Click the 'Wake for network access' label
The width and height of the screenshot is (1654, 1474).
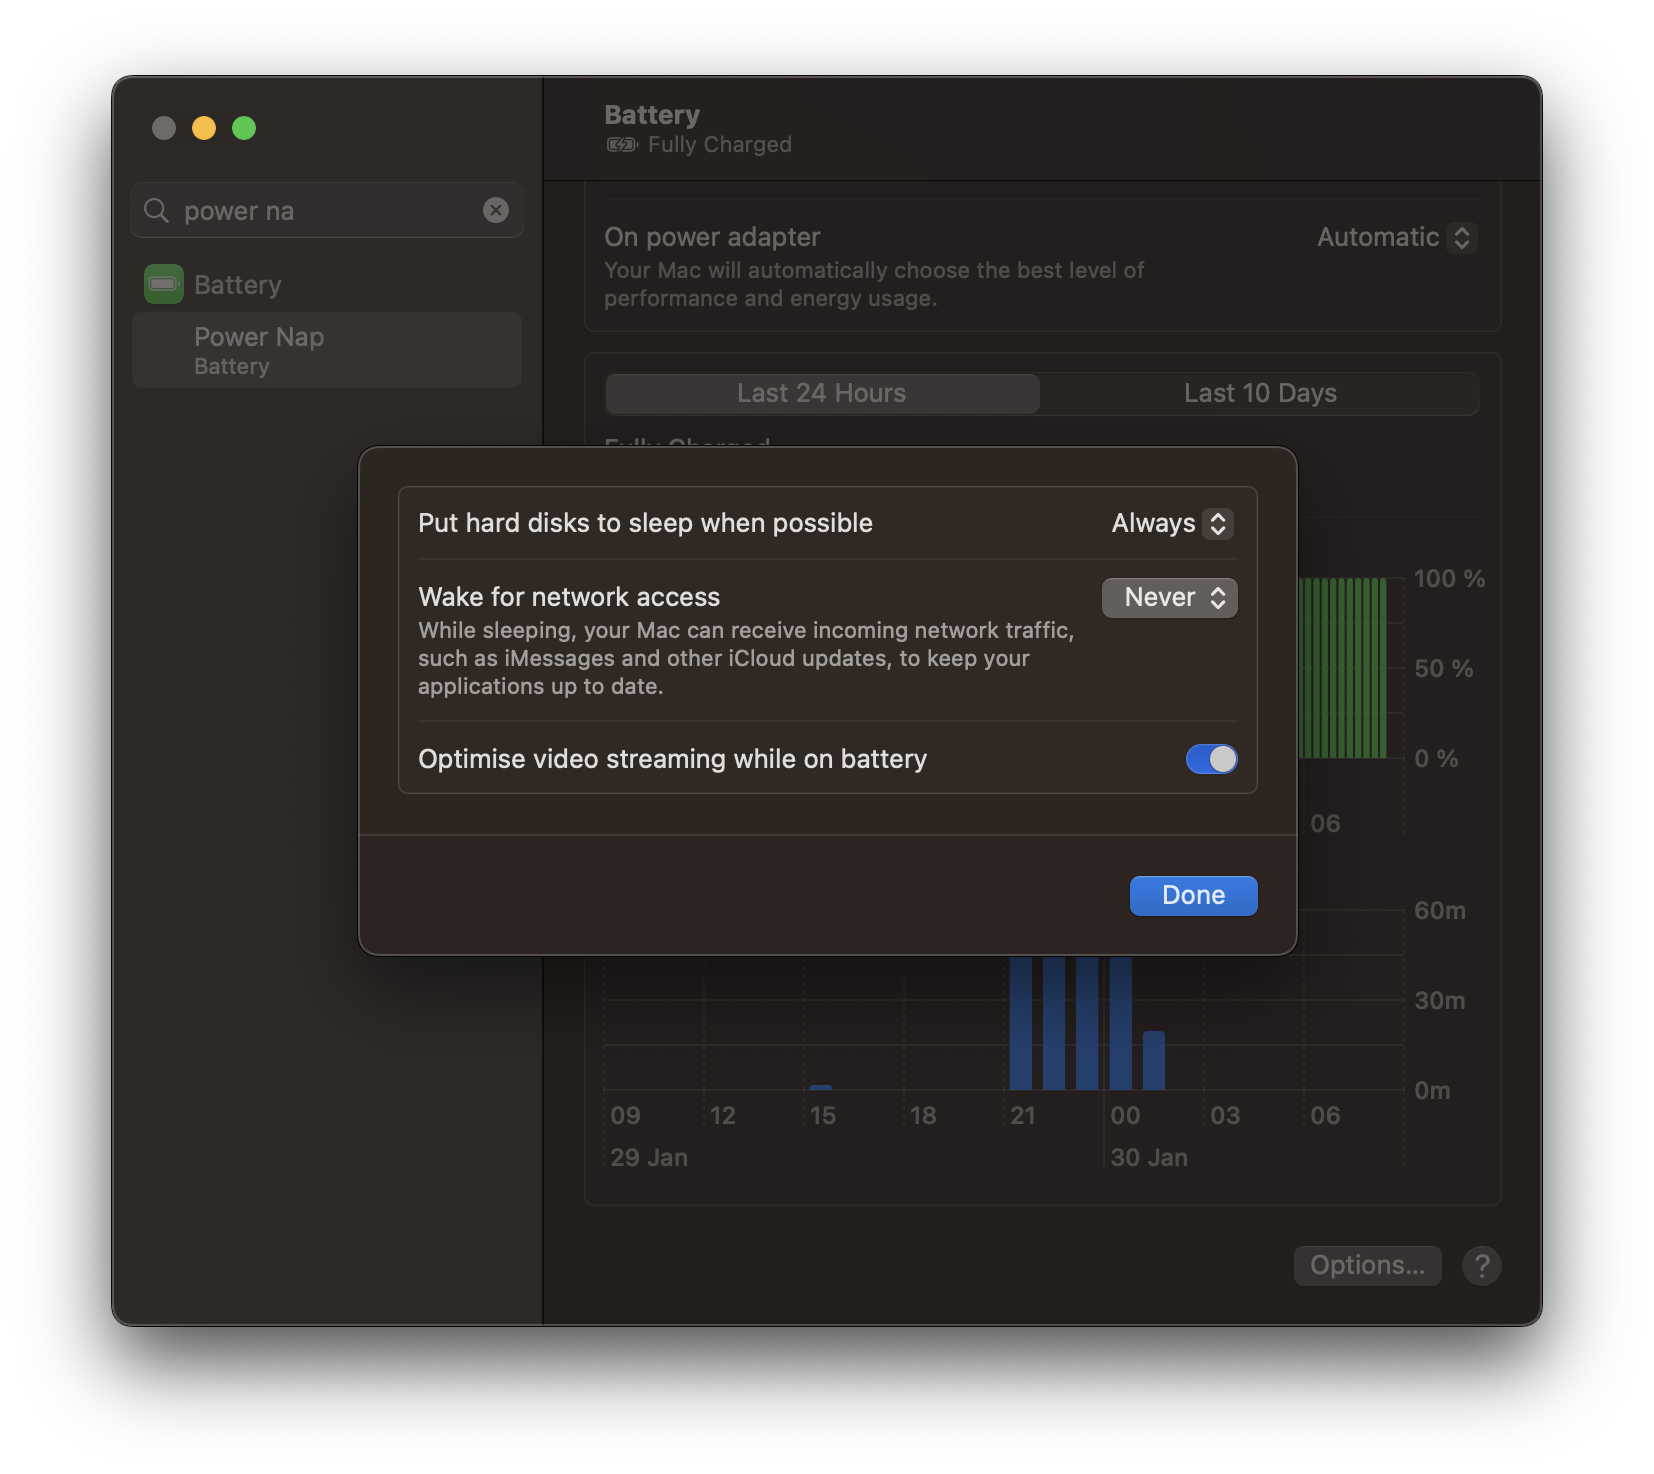569,597
